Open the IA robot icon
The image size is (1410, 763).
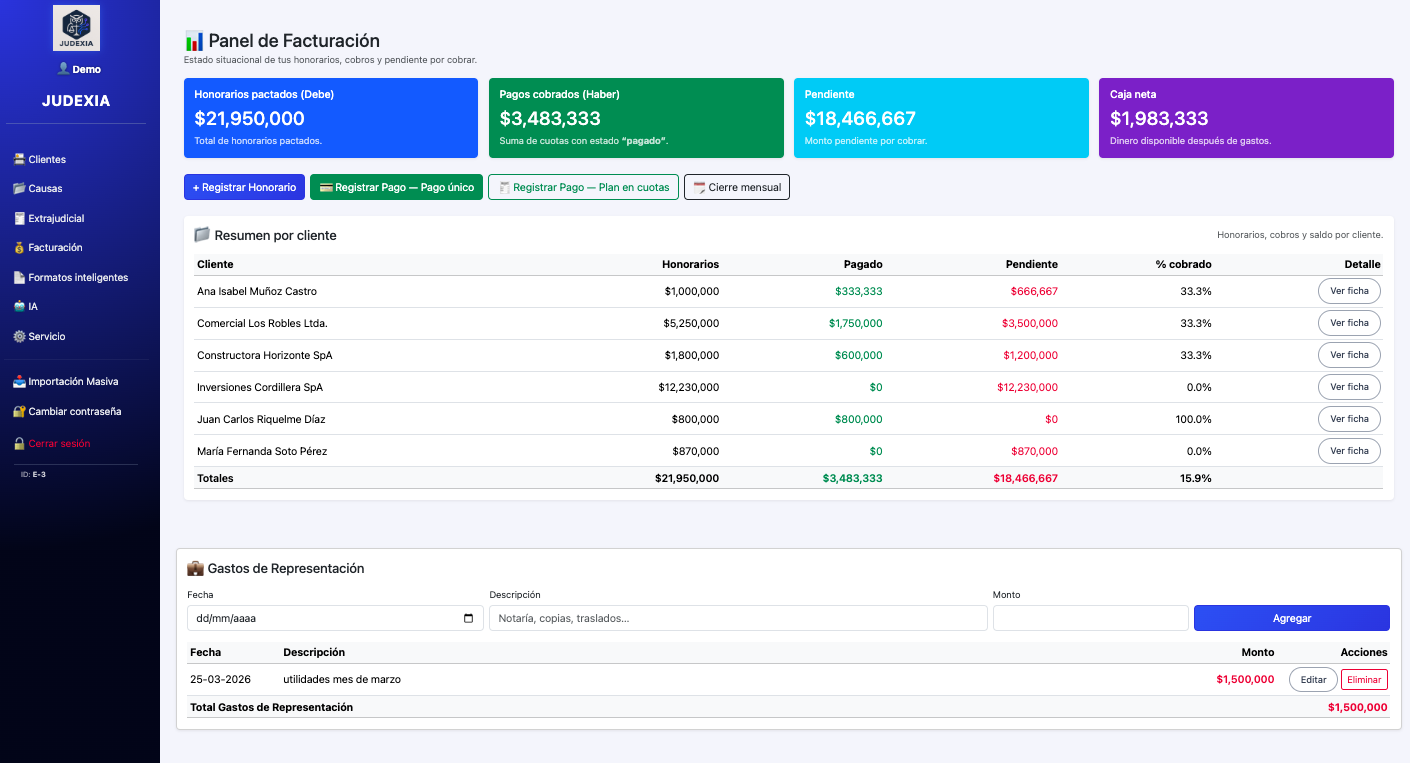point(19,307)
